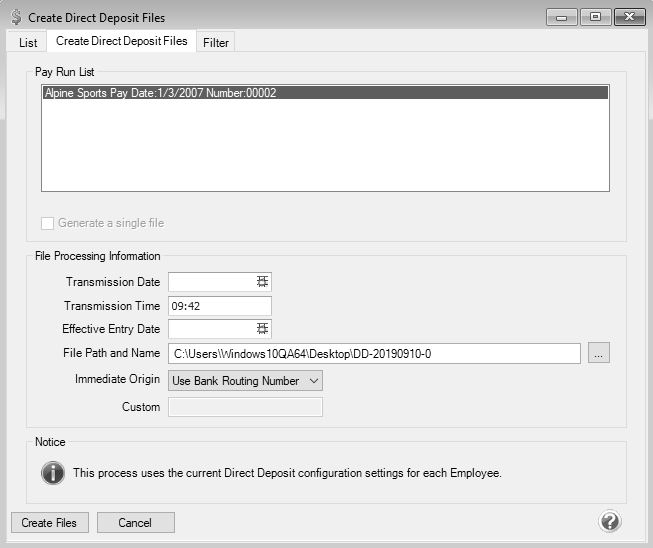This screenshot has width=653, height=548.
Task: Toggle the Generate a single file checkbox
Action: tap(48, 223)
